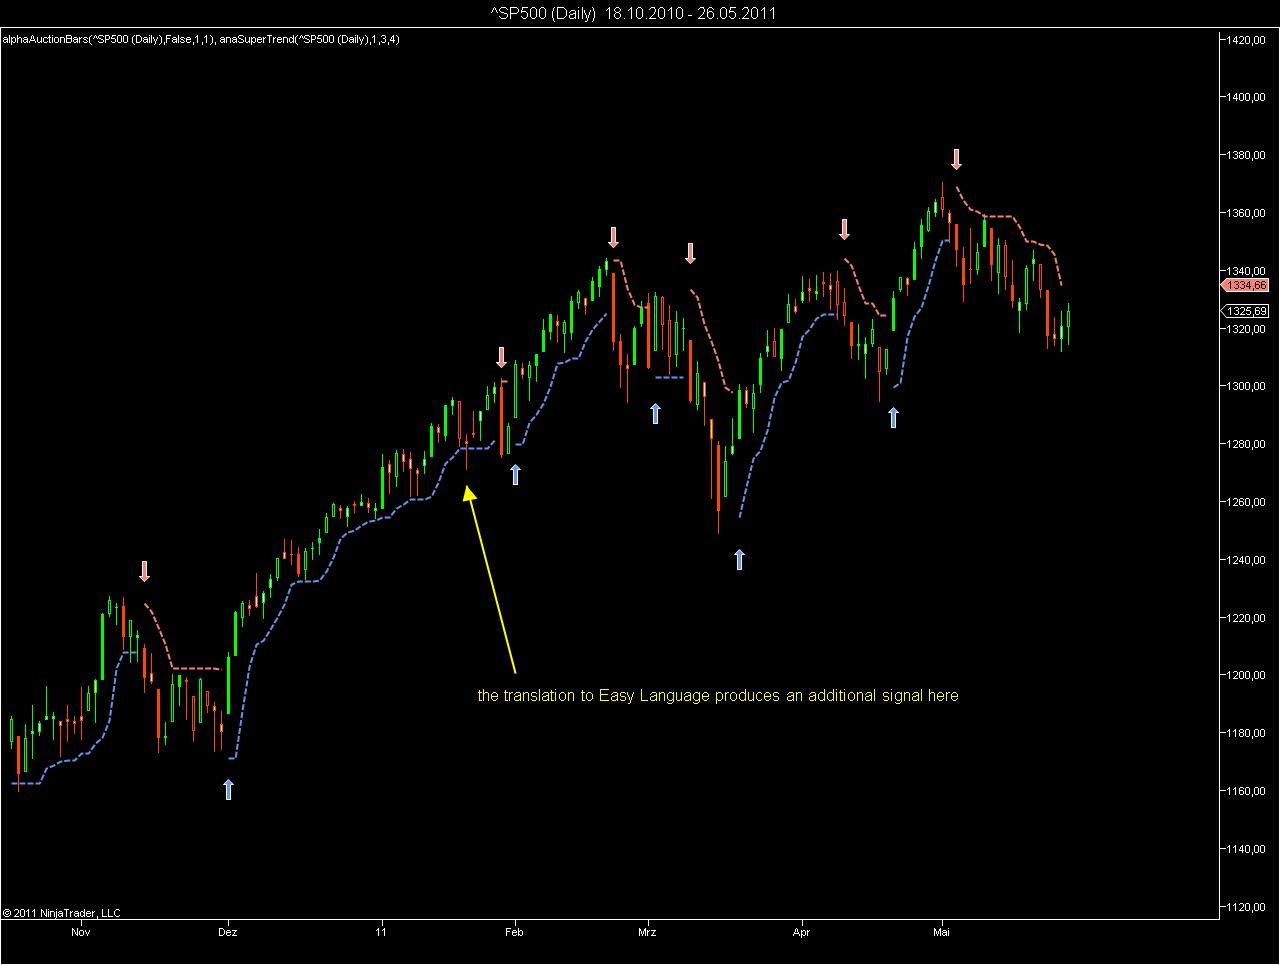Click the red sell arrow above November high
The height and width of the screenshot is (965, 1280).
pos(144,571)
